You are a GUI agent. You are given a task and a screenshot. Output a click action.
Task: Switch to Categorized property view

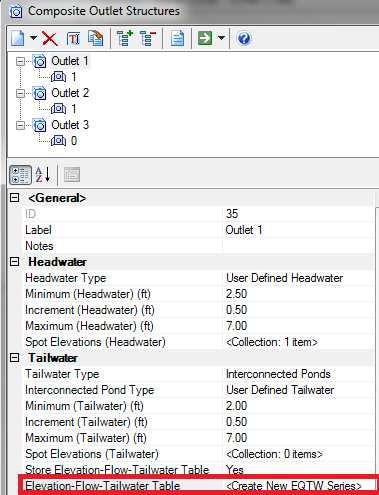20,175
